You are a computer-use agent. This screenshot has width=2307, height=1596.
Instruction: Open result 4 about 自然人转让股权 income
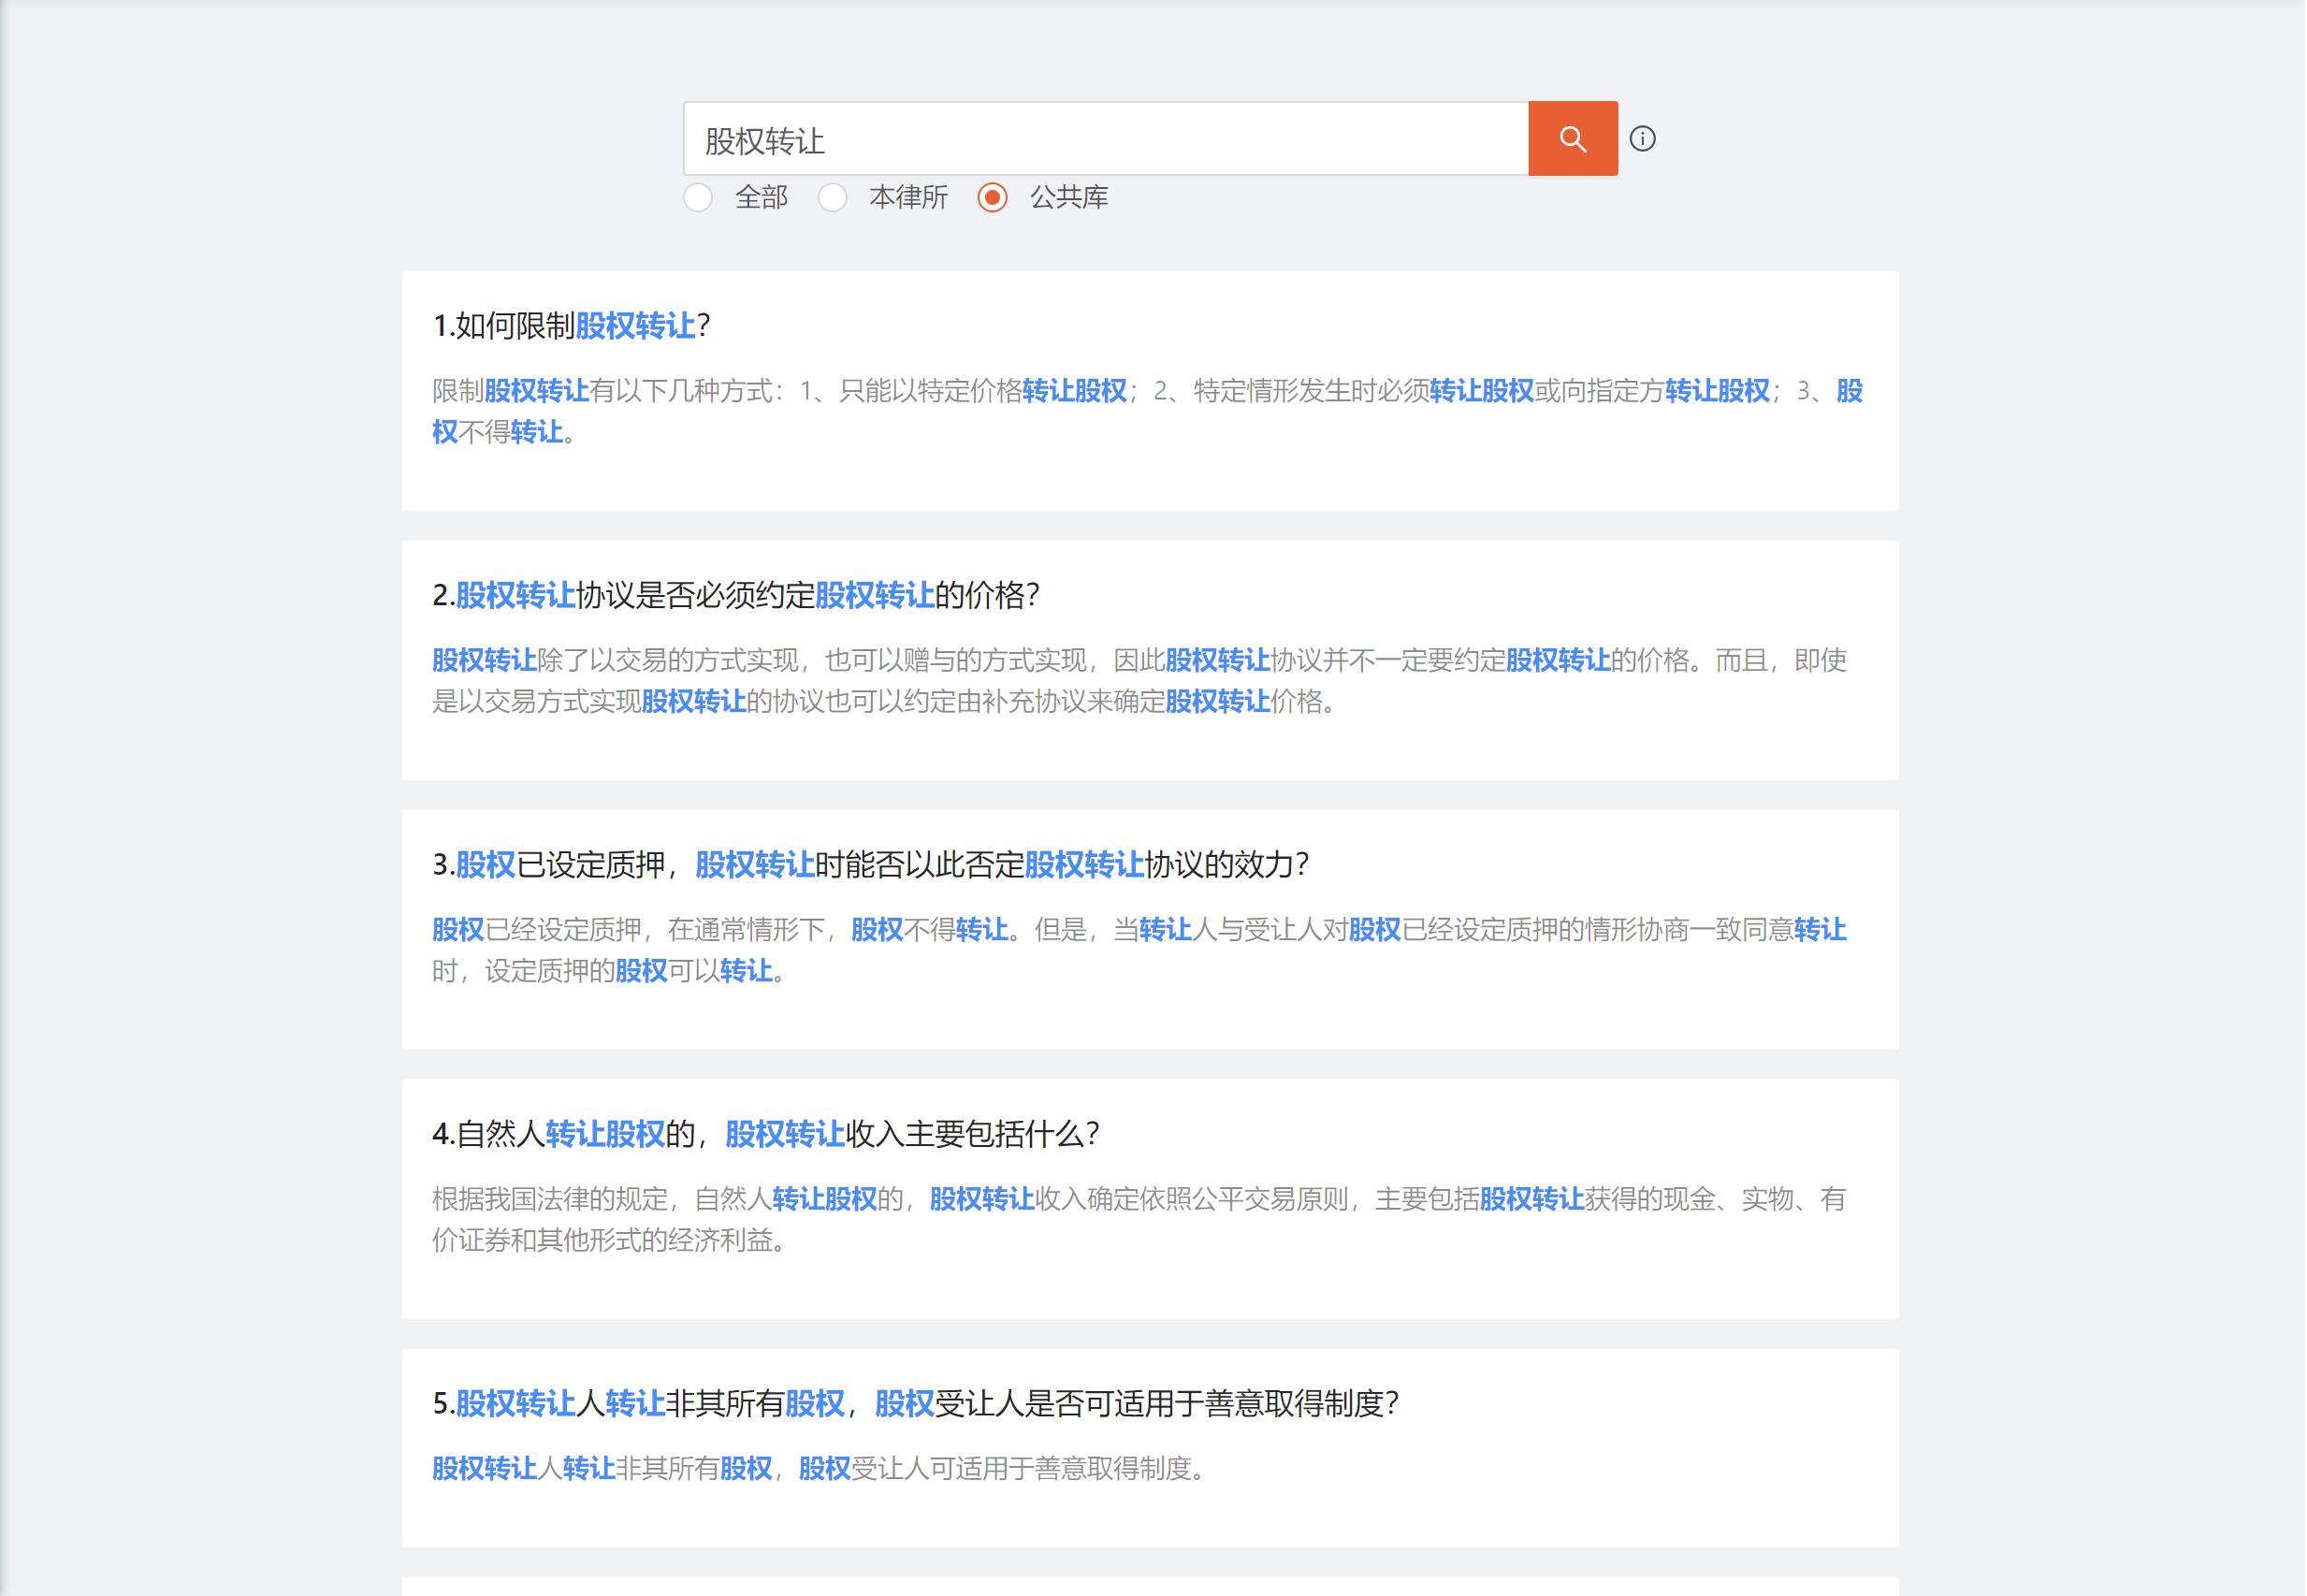click(765, 1134)
